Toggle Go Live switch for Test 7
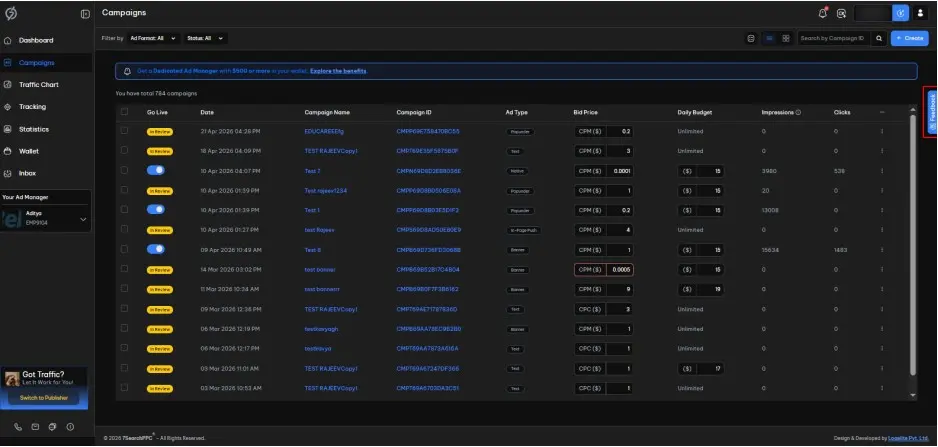 click(156, 171)
